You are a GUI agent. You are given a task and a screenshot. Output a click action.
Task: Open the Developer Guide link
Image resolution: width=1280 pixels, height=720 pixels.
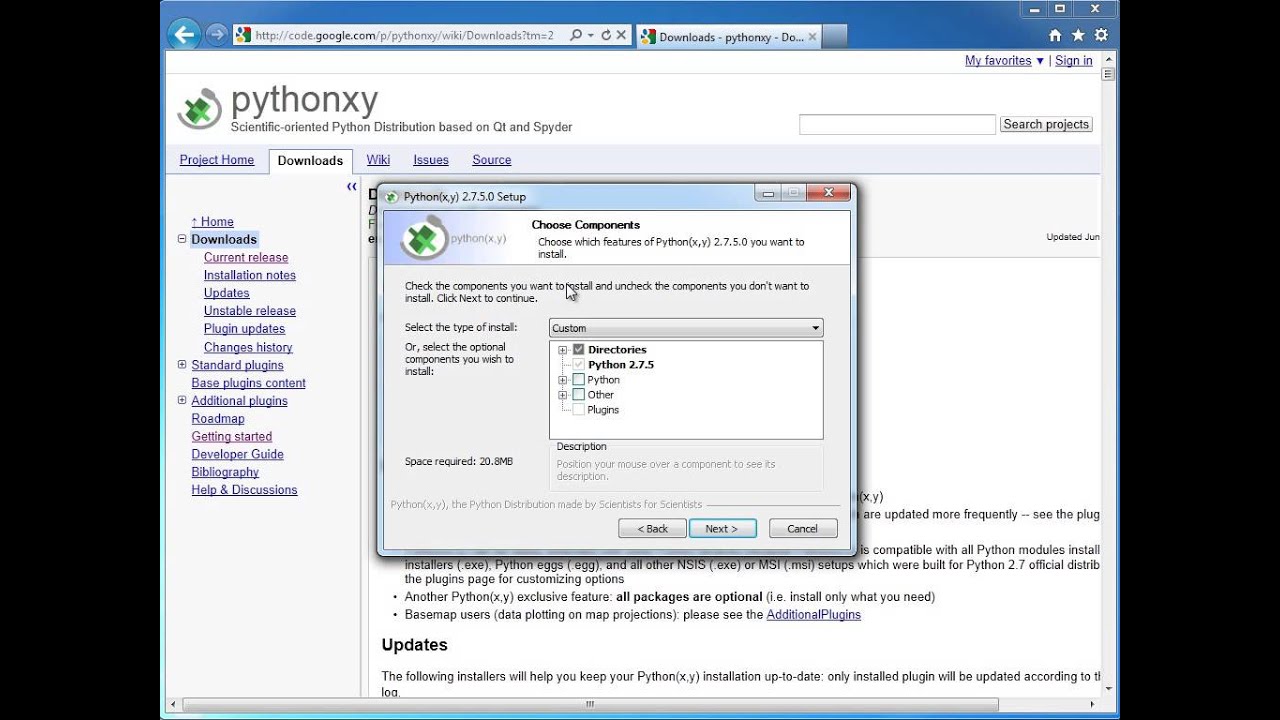[238, 454]
